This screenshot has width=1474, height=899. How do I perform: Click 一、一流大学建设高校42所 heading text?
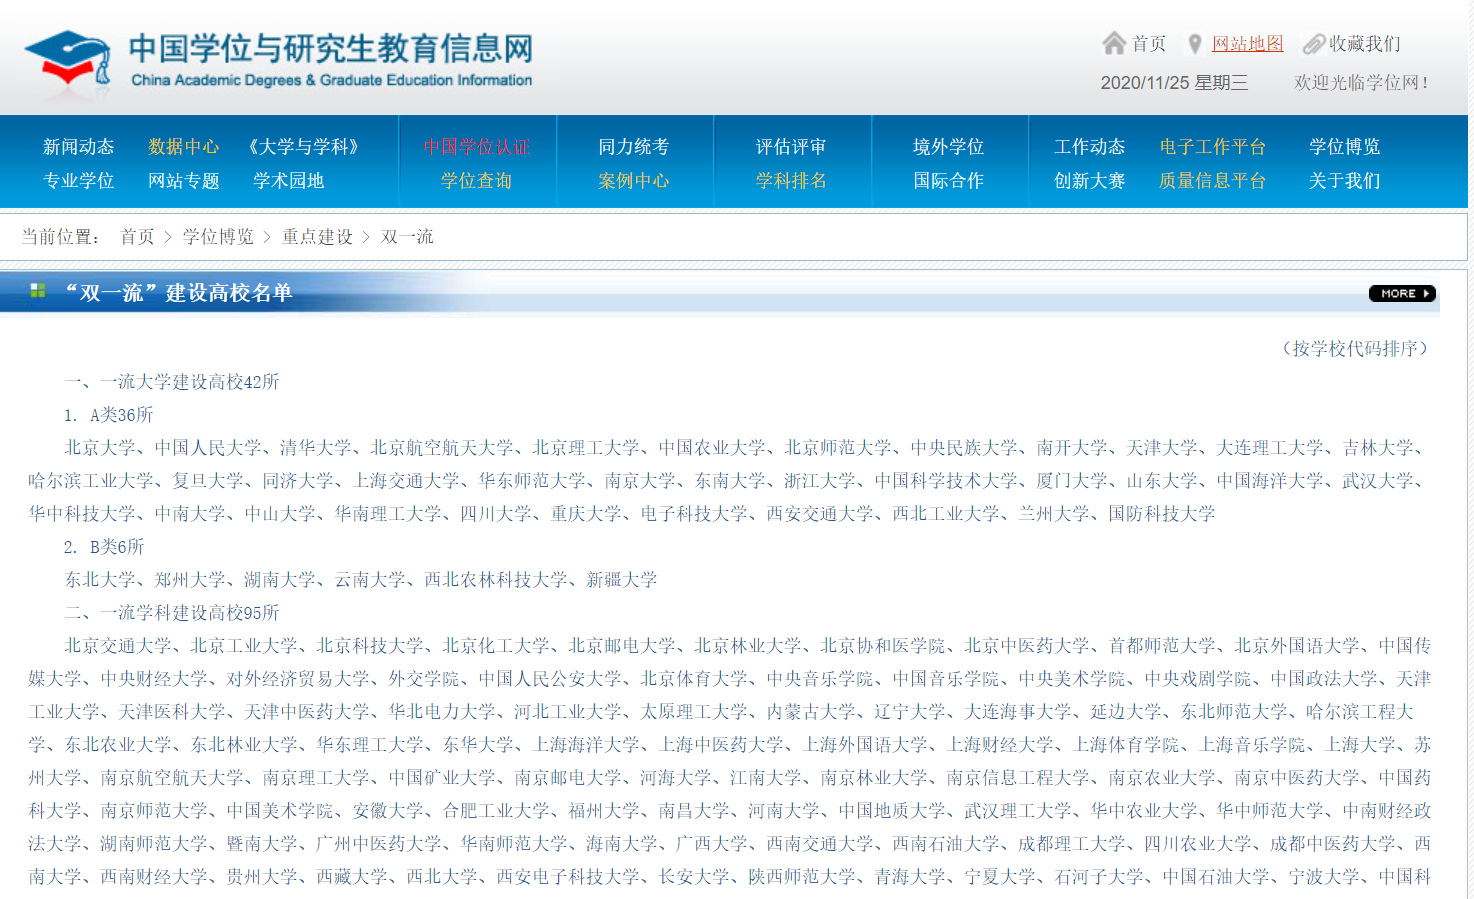click(172, 382)
